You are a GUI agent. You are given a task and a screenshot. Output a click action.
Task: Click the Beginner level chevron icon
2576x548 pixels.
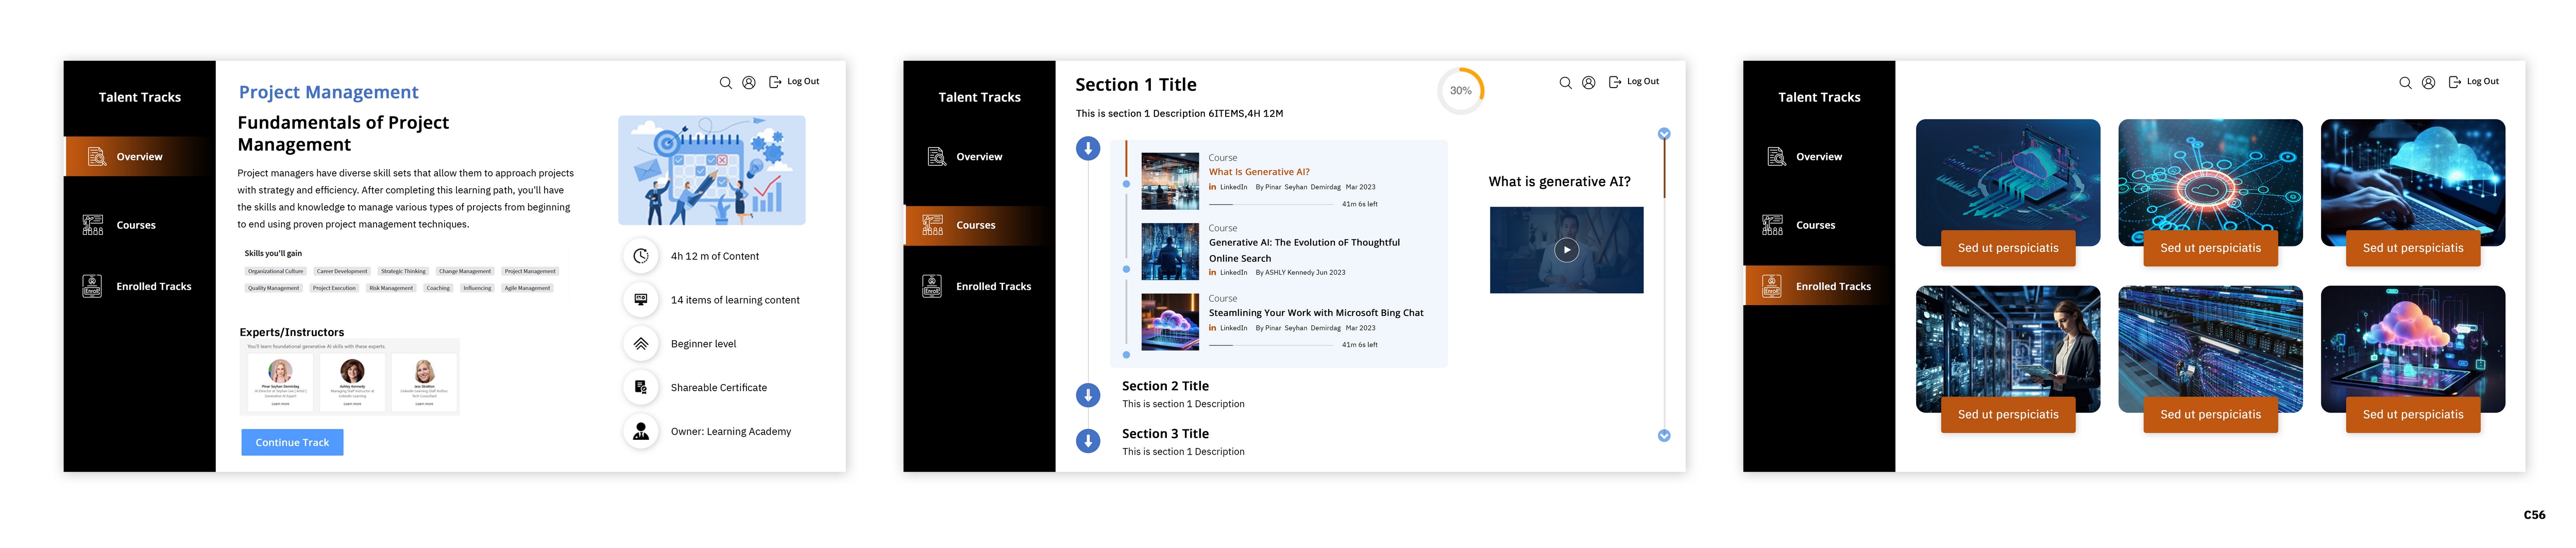(x=641, y=344)
